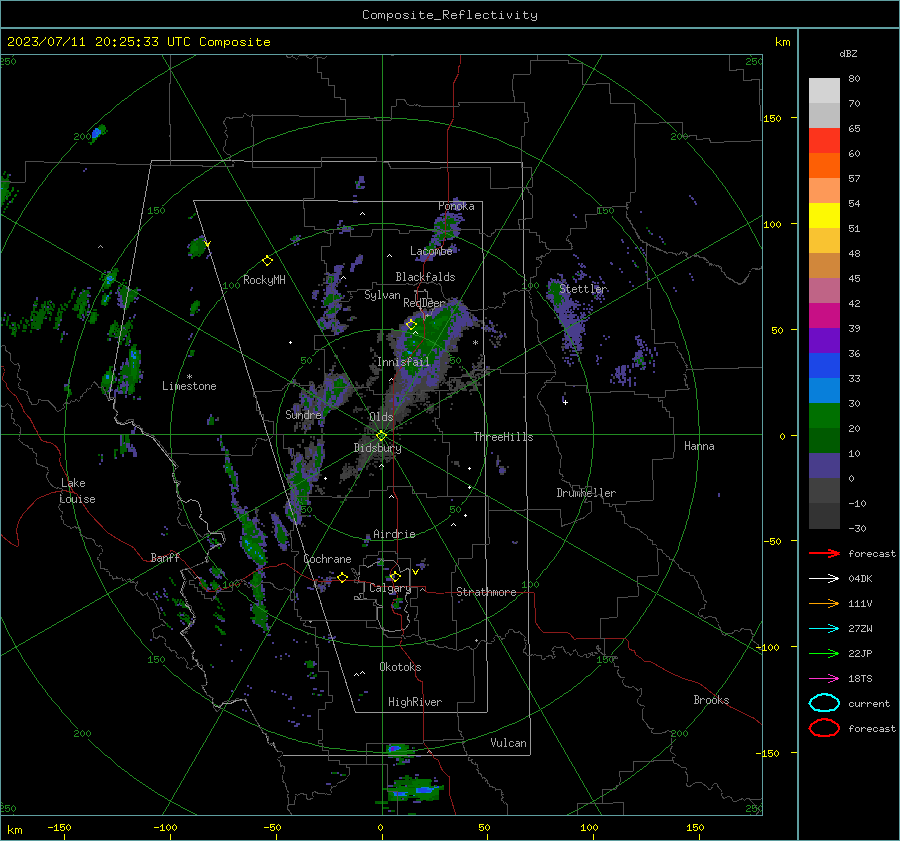900x841 pixels.
Task: Click the white plus marker west of Hanna
Action: click(565, 402)
